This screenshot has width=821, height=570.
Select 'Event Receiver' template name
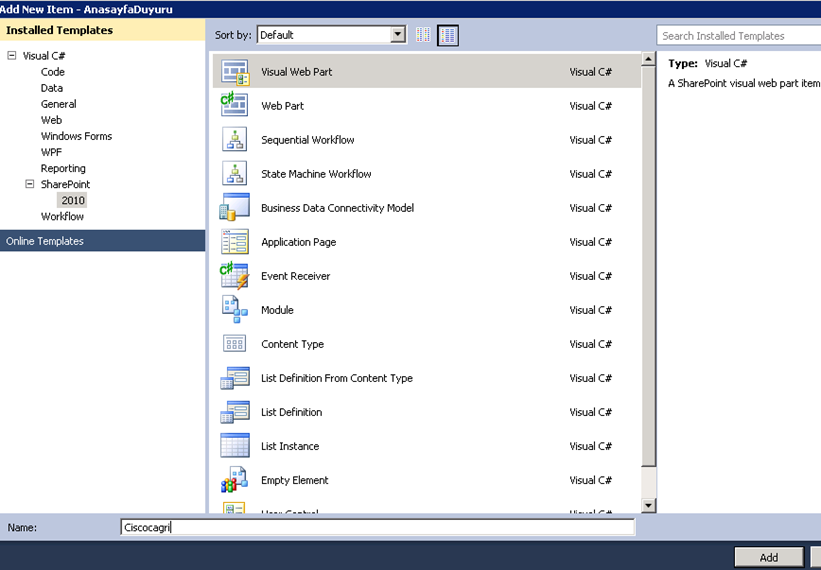296,276
